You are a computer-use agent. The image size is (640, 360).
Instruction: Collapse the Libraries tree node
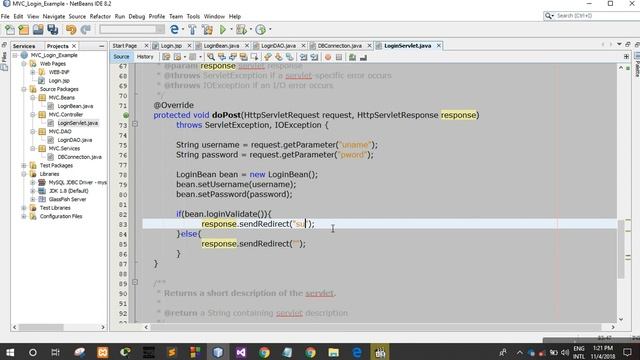click(x=24, y=174)
